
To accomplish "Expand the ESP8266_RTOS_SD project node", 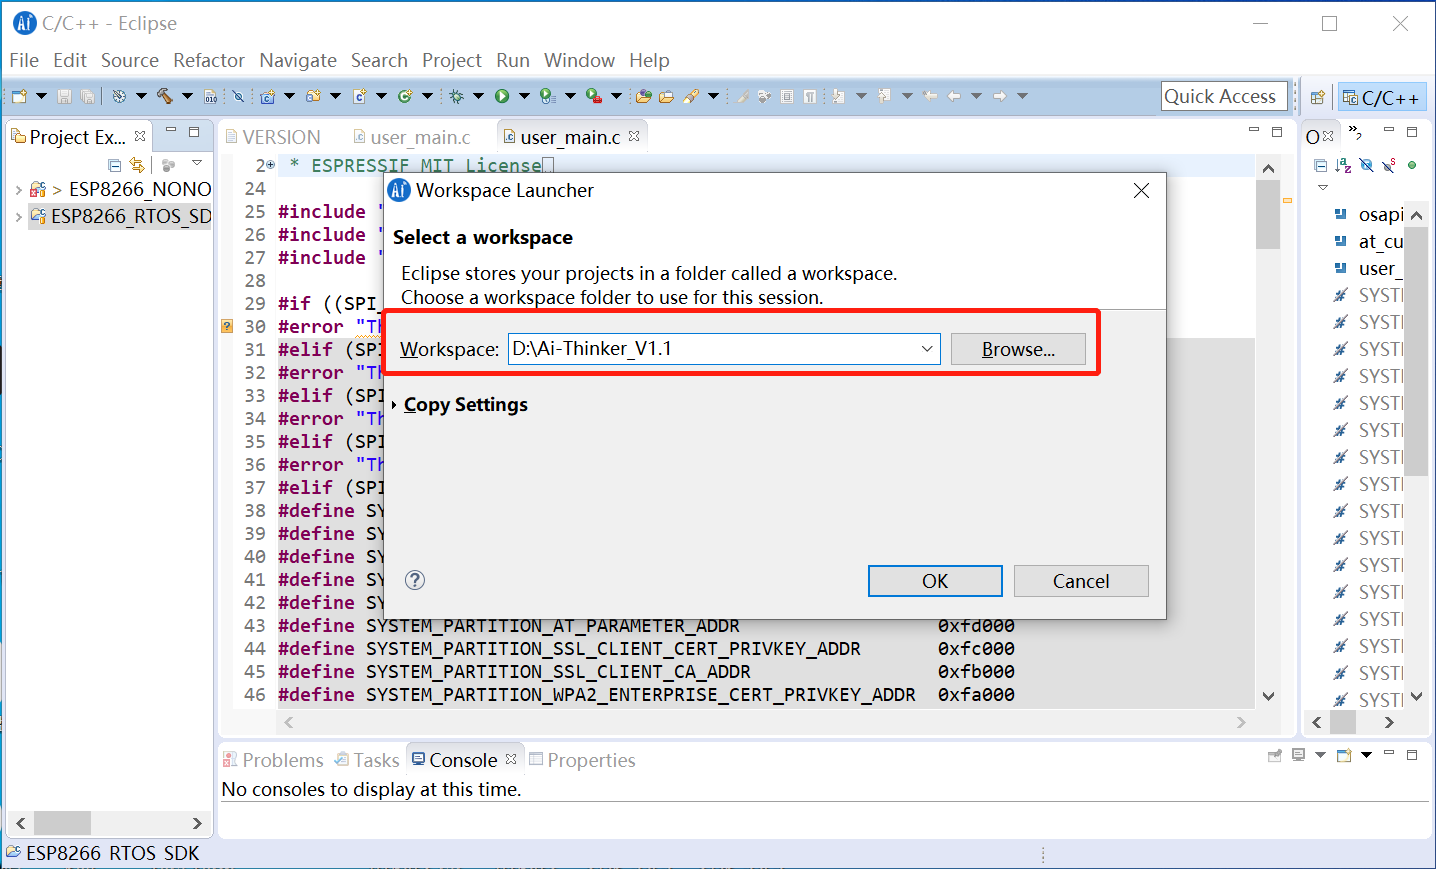I will click(x=18, y=216).
